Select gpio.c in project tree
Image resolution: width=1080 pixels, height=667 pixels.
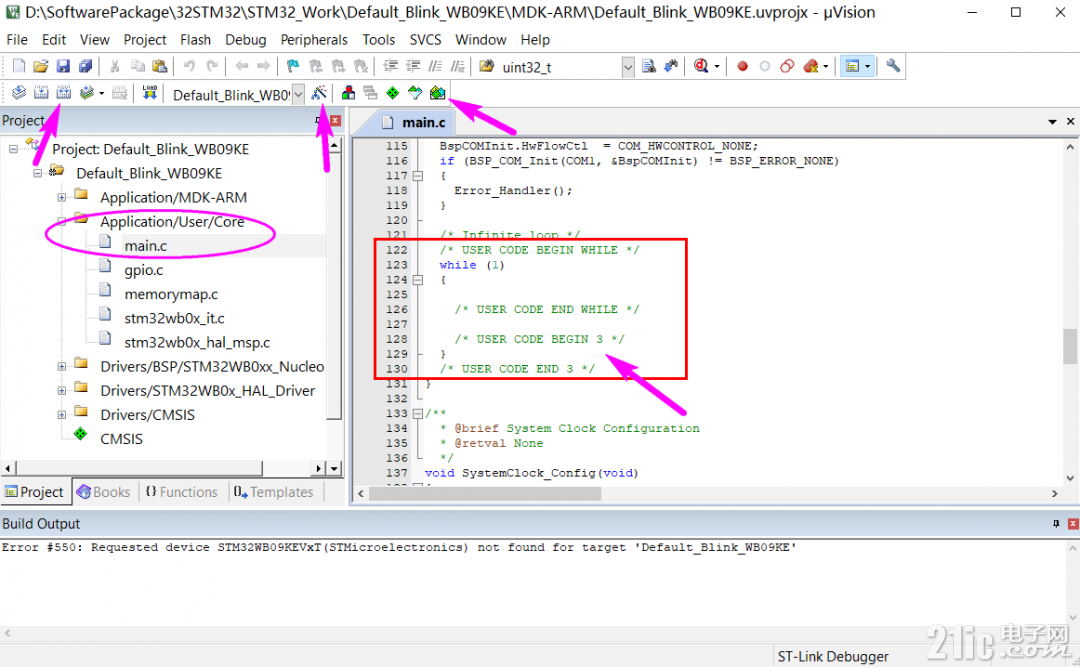pyautogui.click(x=144, y=270)
